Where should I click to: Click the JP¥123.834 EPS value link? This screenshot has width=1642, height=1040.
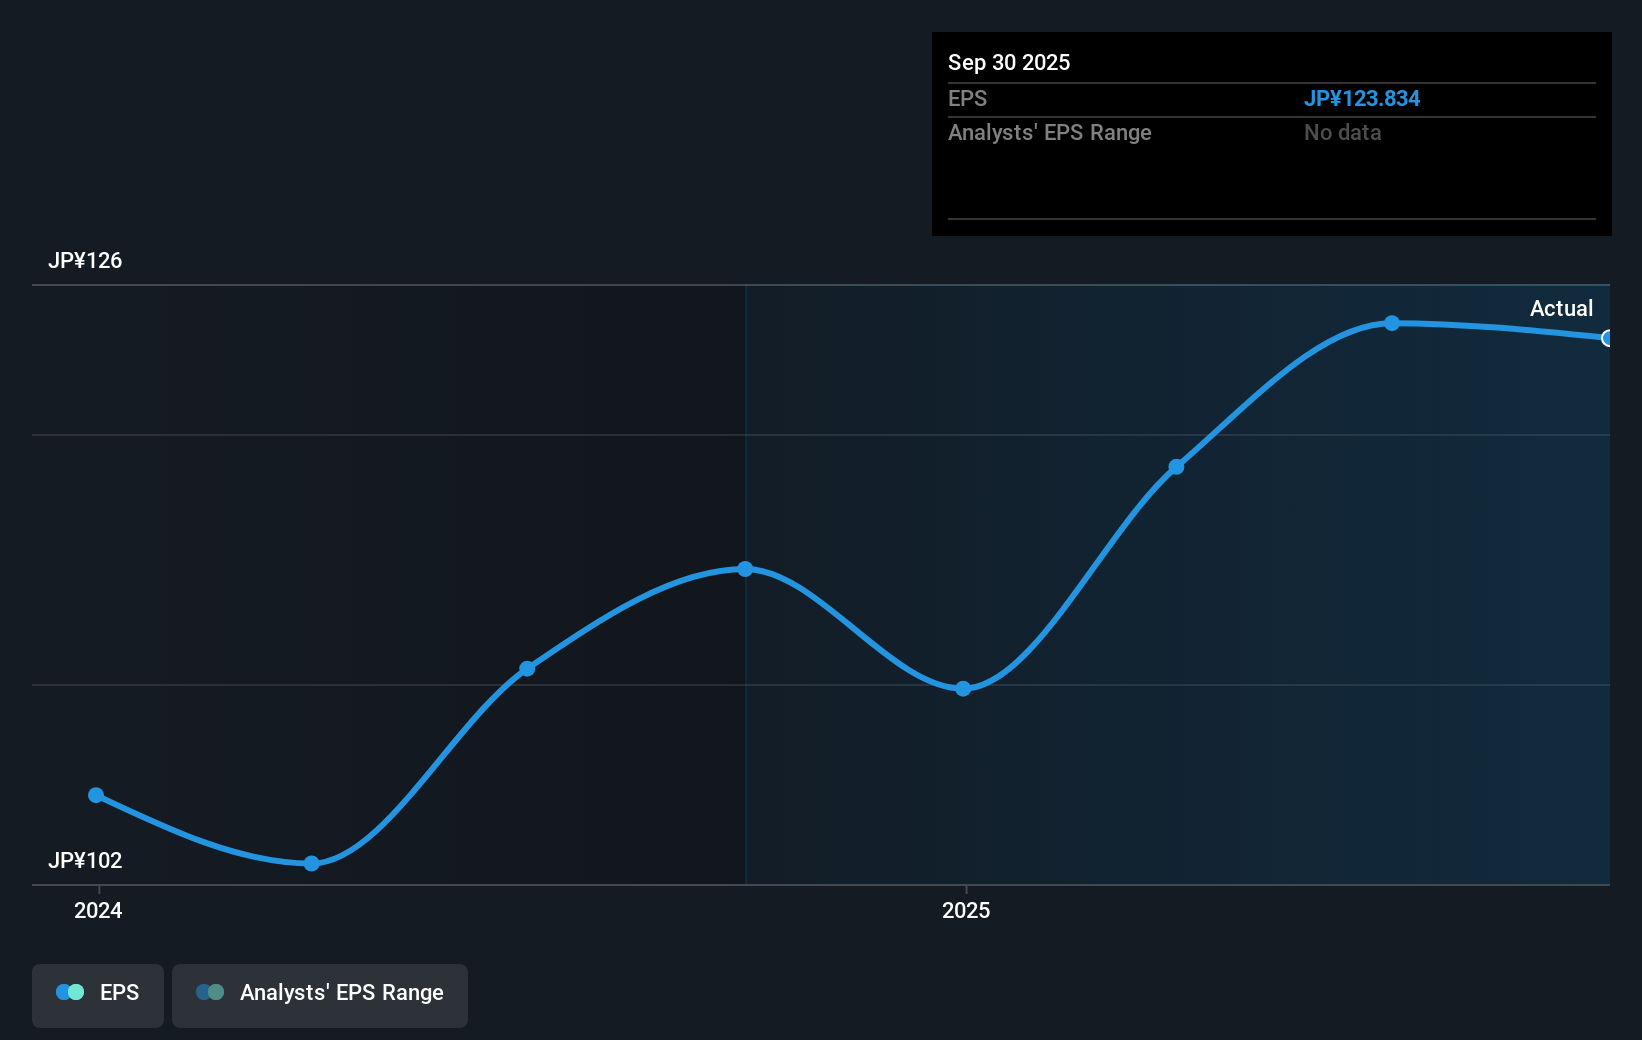pos(1363,98)
